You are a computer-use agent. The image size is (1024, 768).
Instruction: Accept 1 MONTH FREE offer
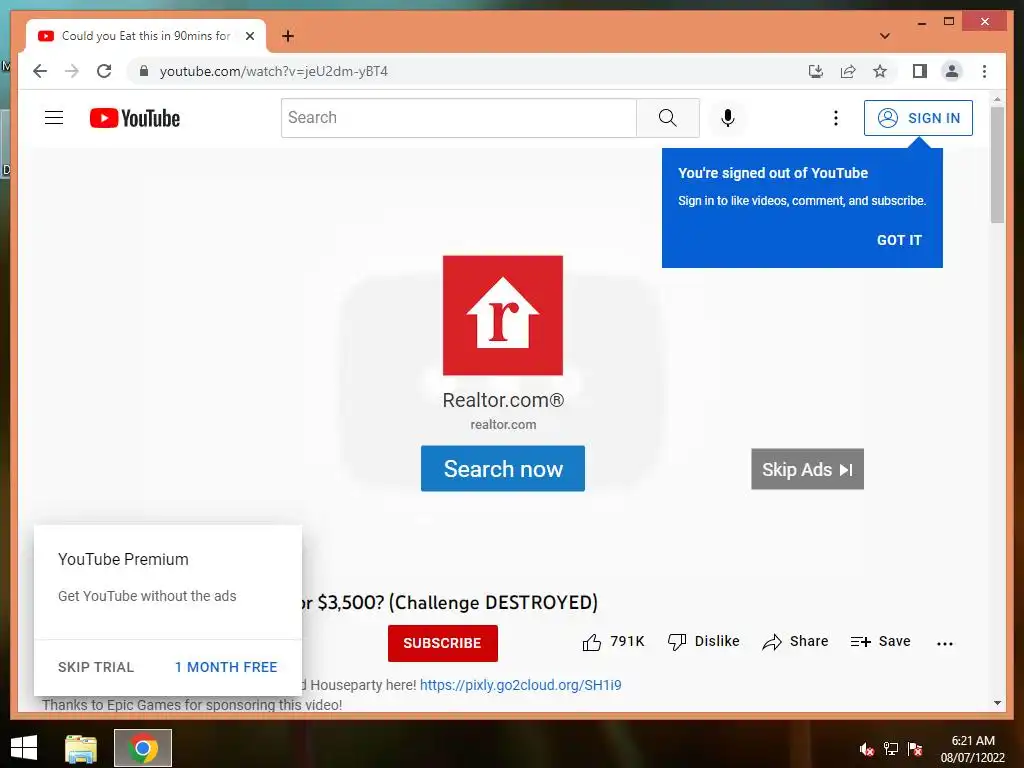pyautogui.click(x=226, y=667)
